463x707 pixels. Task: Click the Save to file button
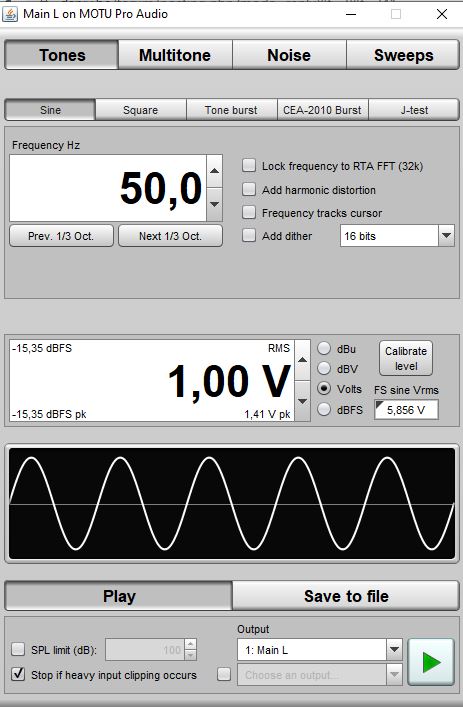(346, 596)
